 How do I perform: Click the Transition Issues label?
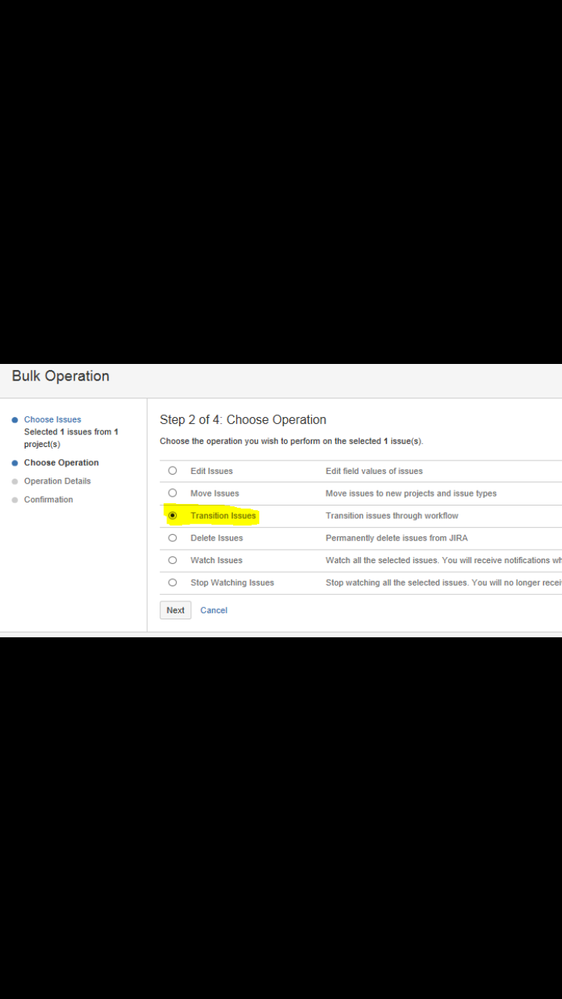point(223,515)
